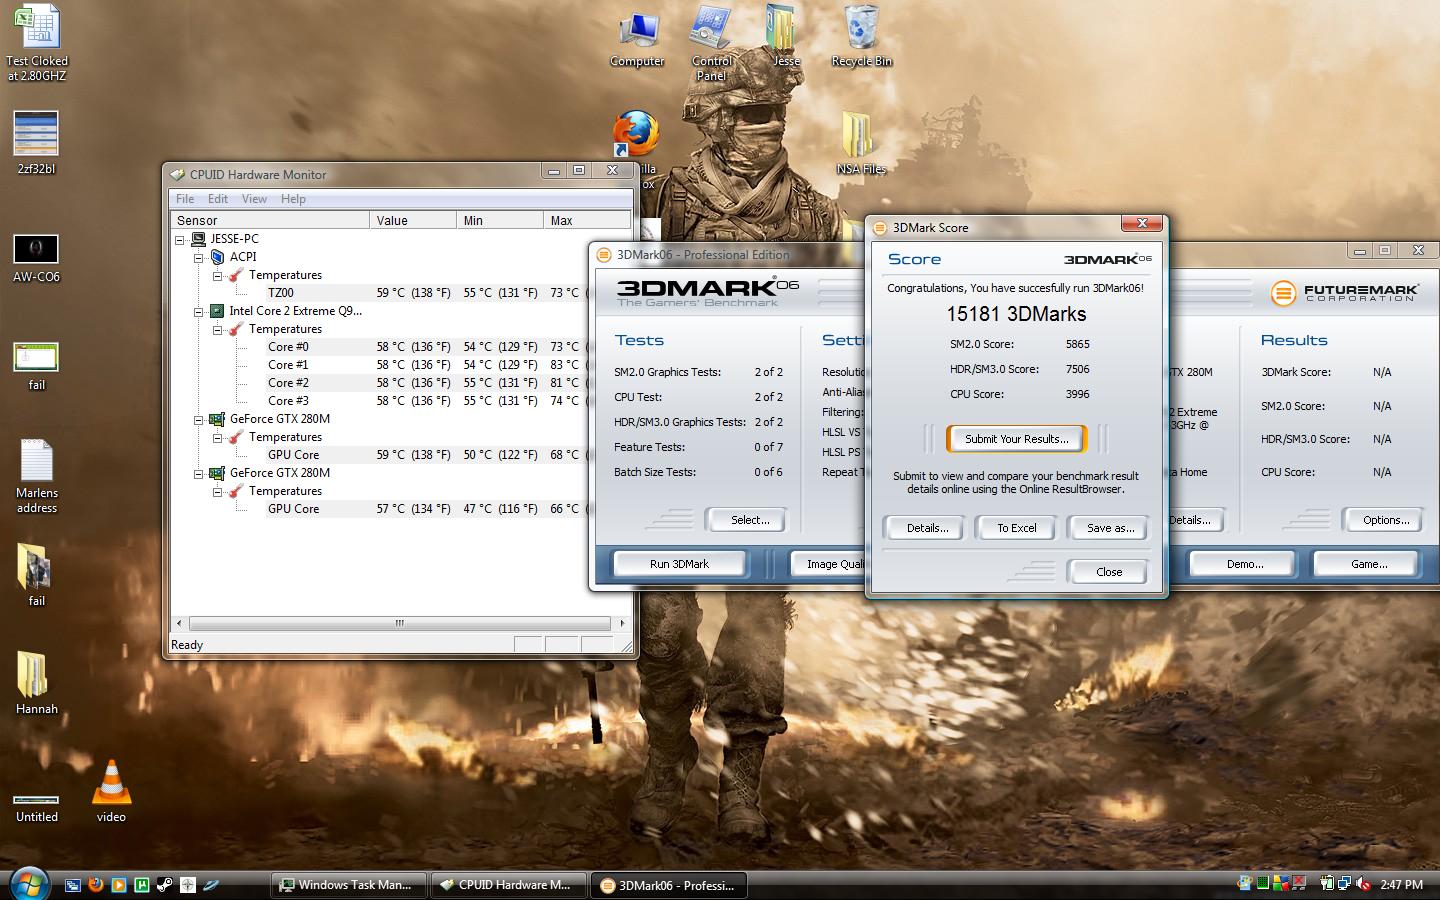
Task: Collapse the first GeForce GTX 280M node
Action: click(x=199, y=419)
